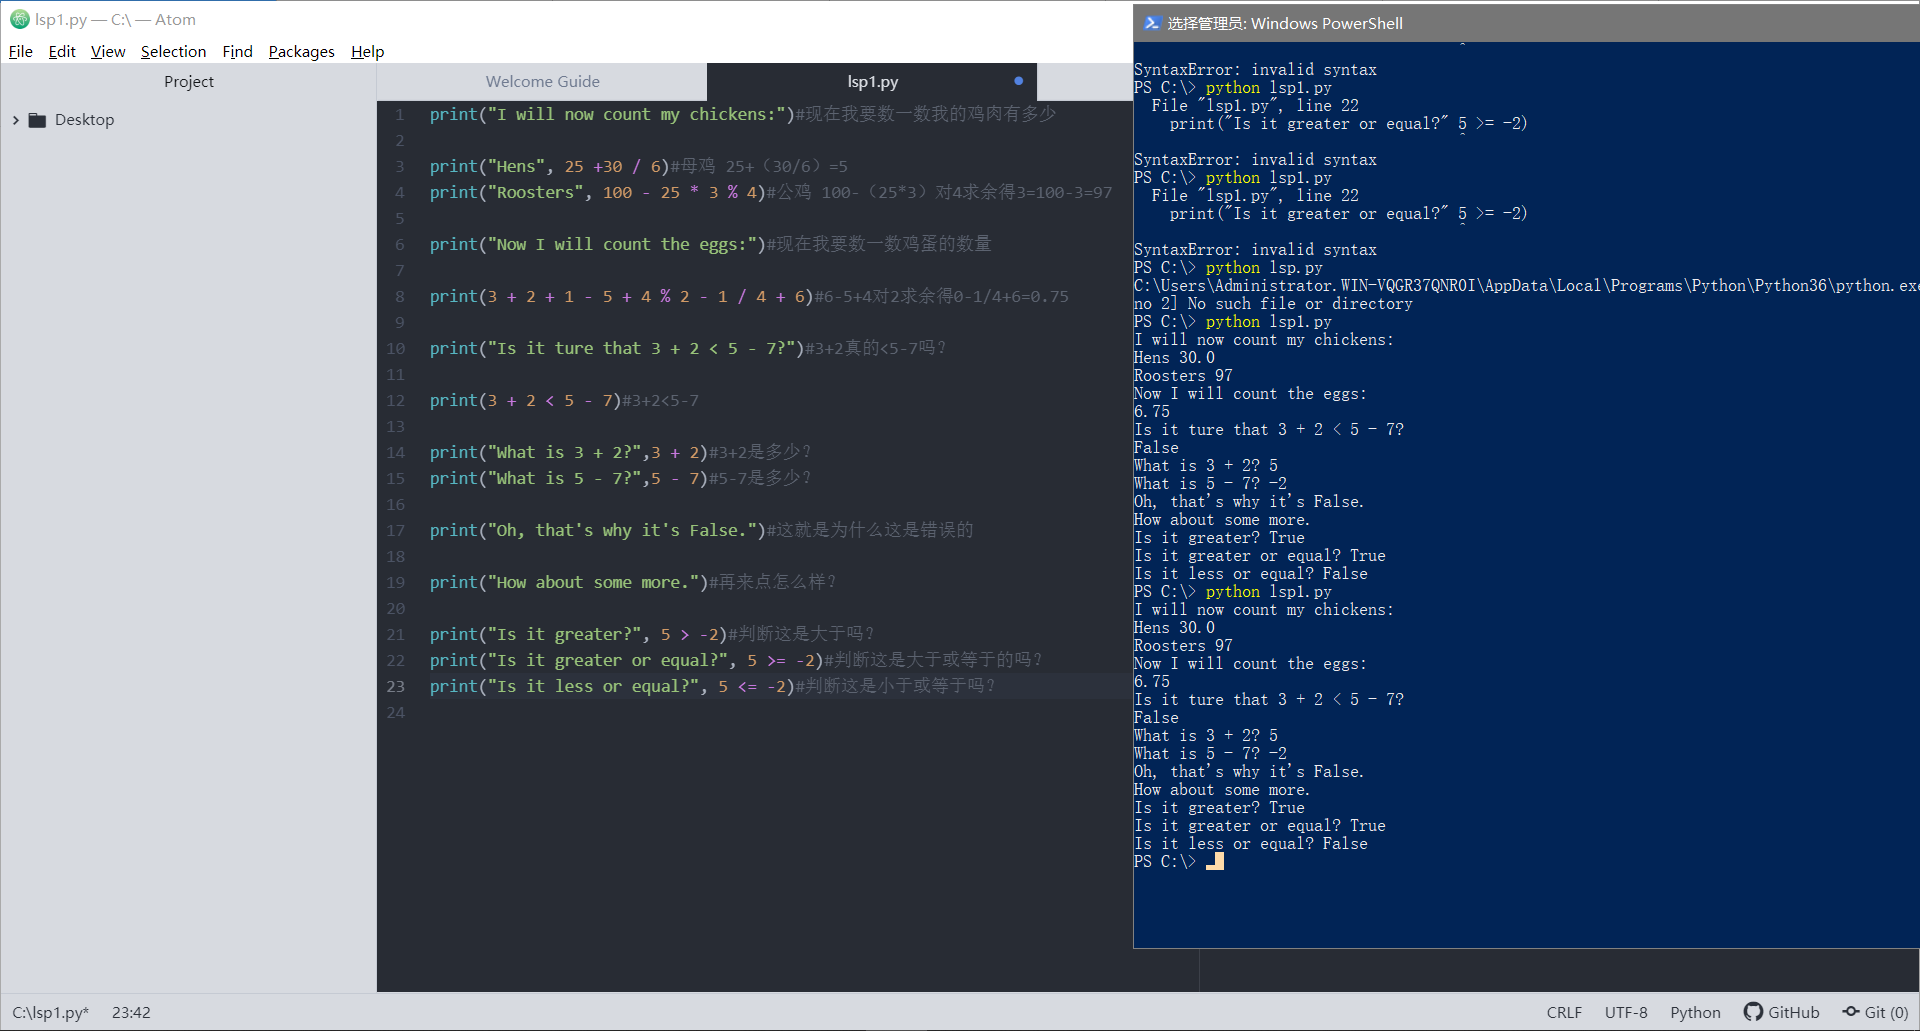Viewport: 1920px width, 1031px height.
Task: Open the Help menu
Action: click(x=367, y=52)
